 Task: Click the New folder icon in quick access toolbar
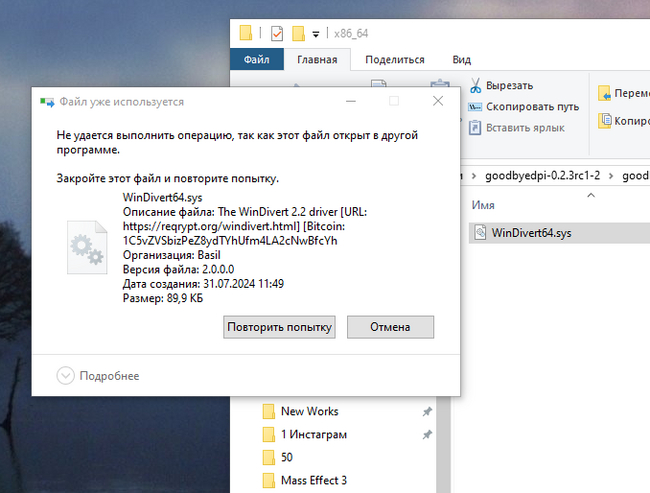(x=298, y=34)
